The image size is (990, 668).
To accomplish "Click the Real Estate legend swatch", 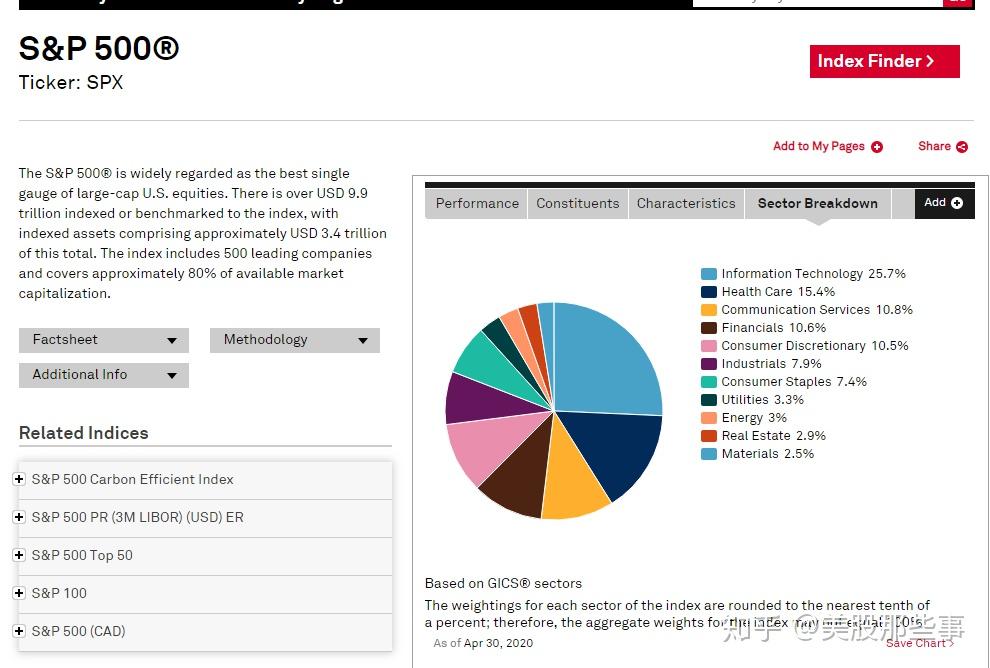I will click(708, 436).
